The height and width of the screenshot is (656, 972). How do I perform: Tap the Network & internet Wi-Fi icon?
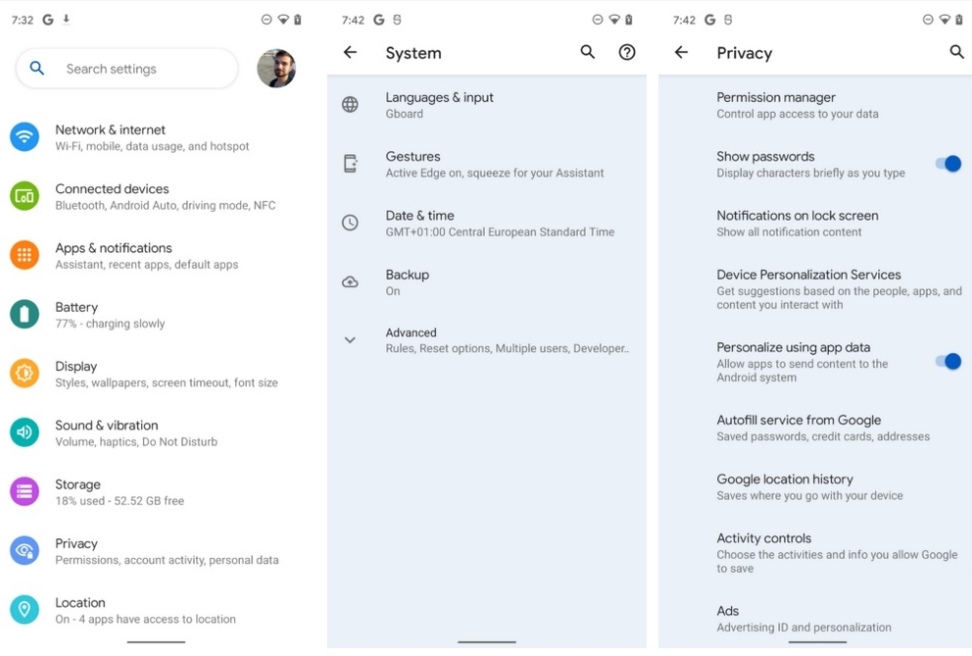[24, 137]
